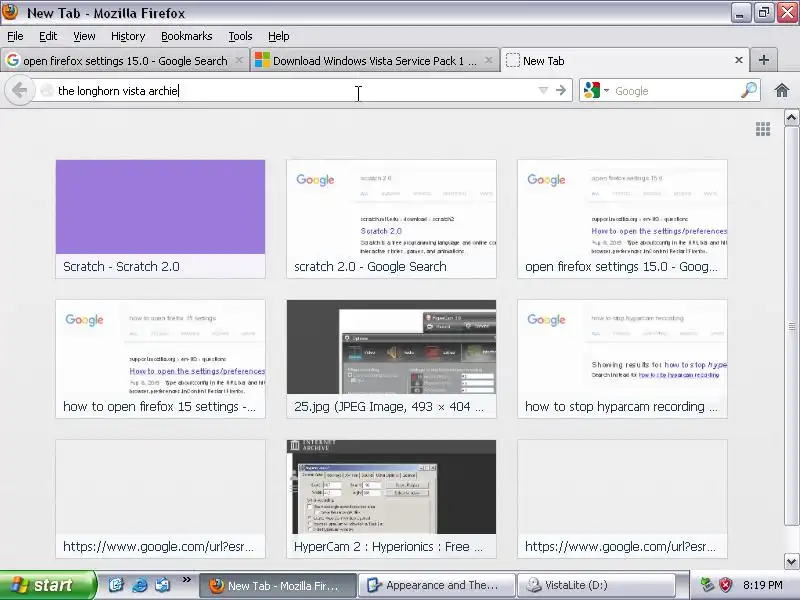Launch Internet Explorer from quick launch
Image resolution: width=800 pixels, height=600 pixels.
(x=139, y=585)
